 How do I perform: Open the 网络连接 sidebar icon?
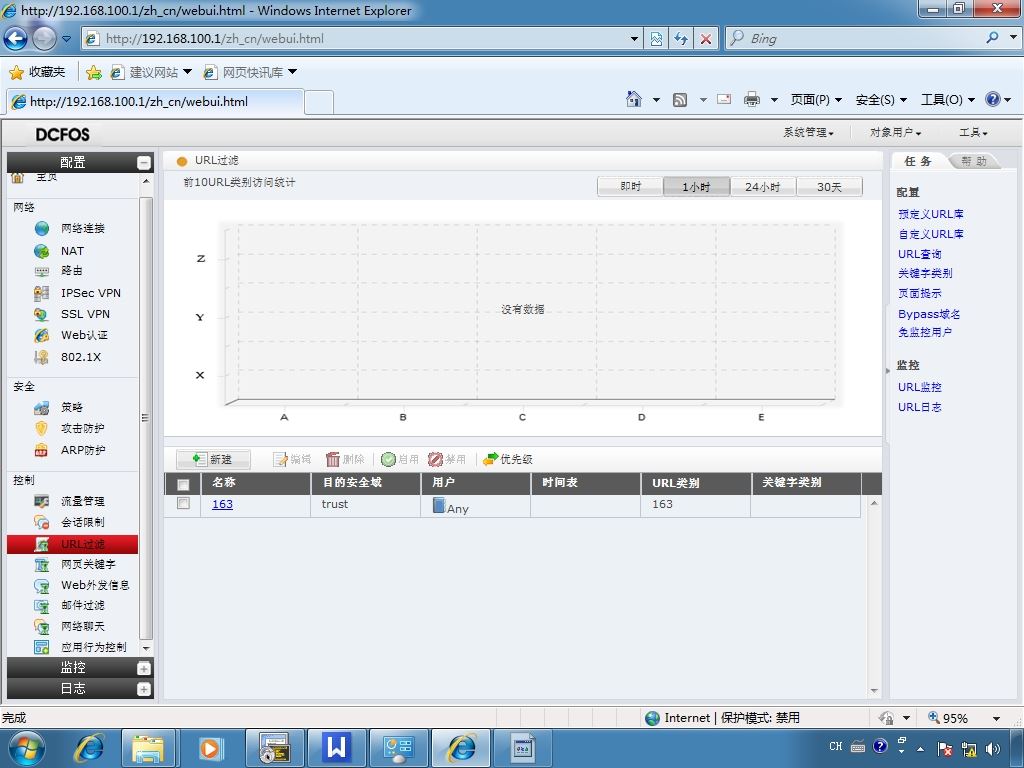[42, 229]
